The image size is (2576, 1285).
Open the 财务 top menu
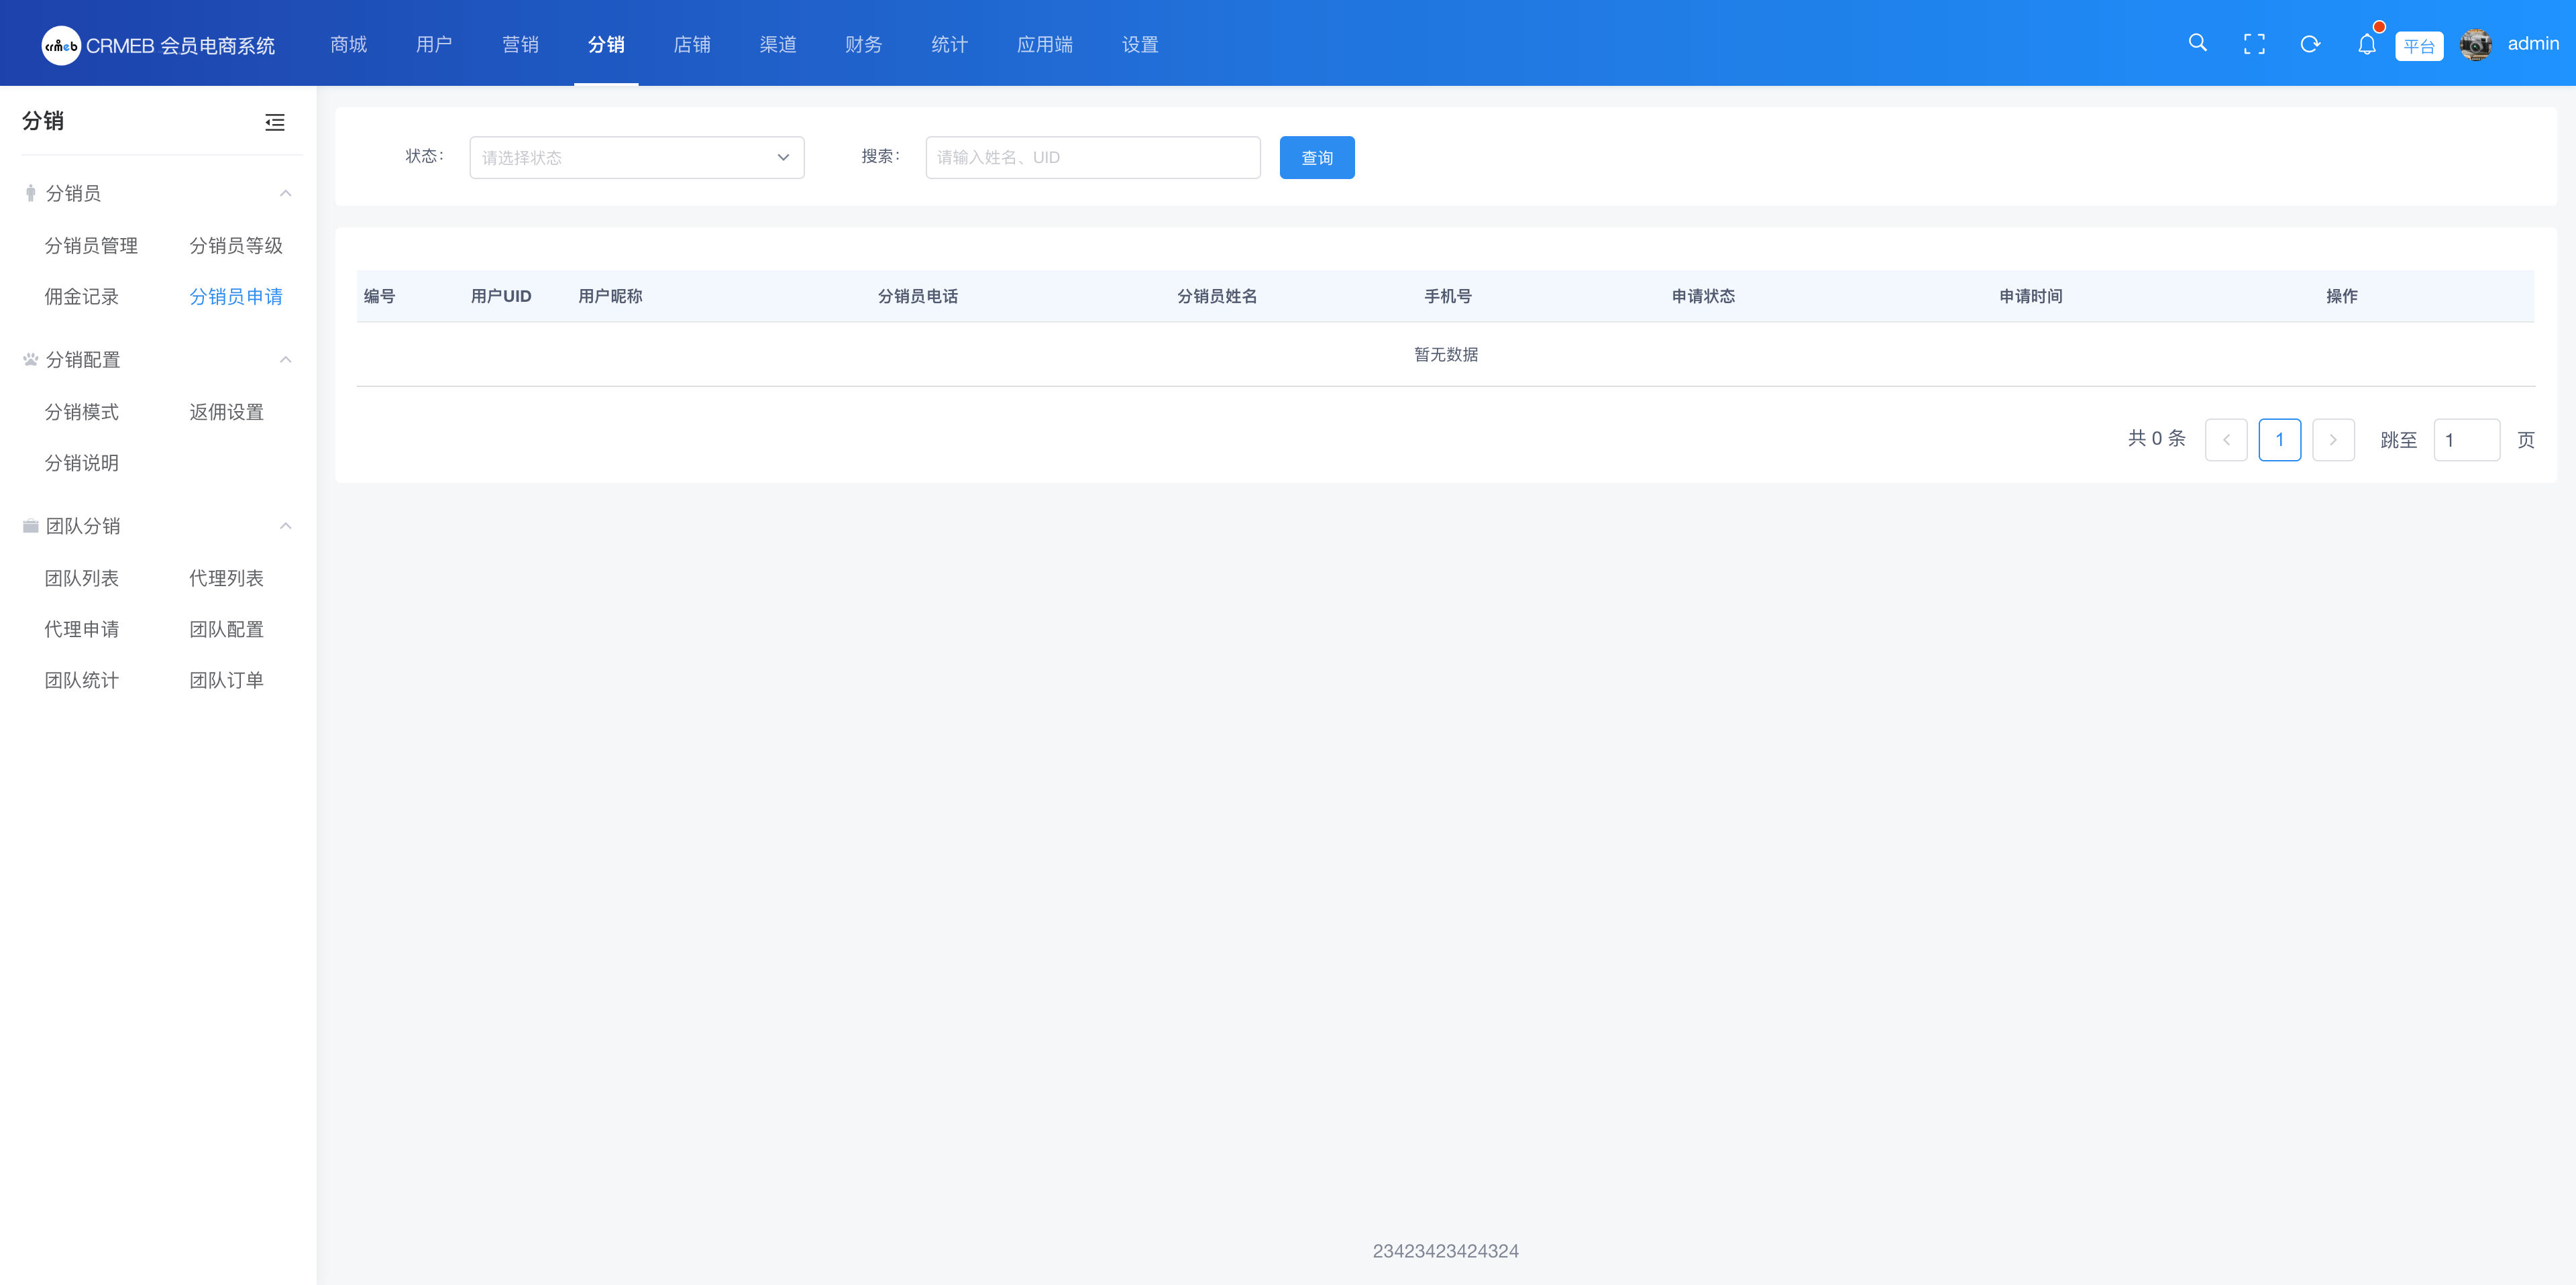pos(864,44)
